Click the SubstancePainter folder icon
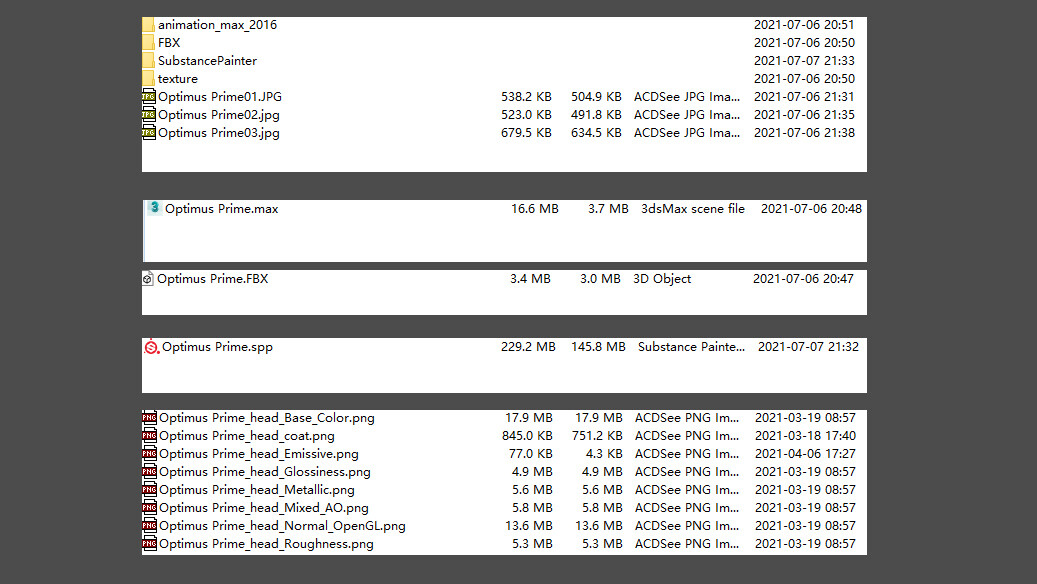1037x584 pixels. pyautogui.click(x=148, y=60)
